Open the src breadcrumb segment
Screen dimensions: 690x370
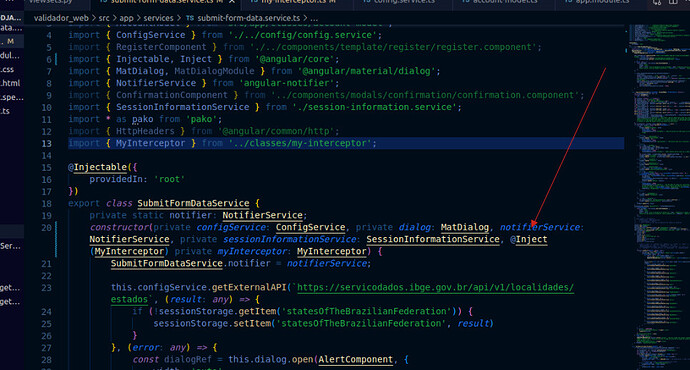click(x=104, y=18)
